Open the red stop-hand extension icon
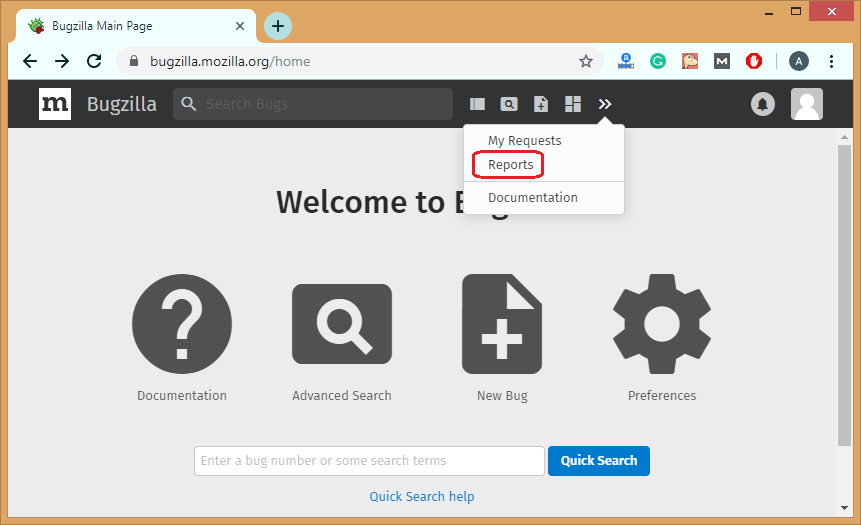This screenshot has height=525, width=861. (x=754, y=61)
